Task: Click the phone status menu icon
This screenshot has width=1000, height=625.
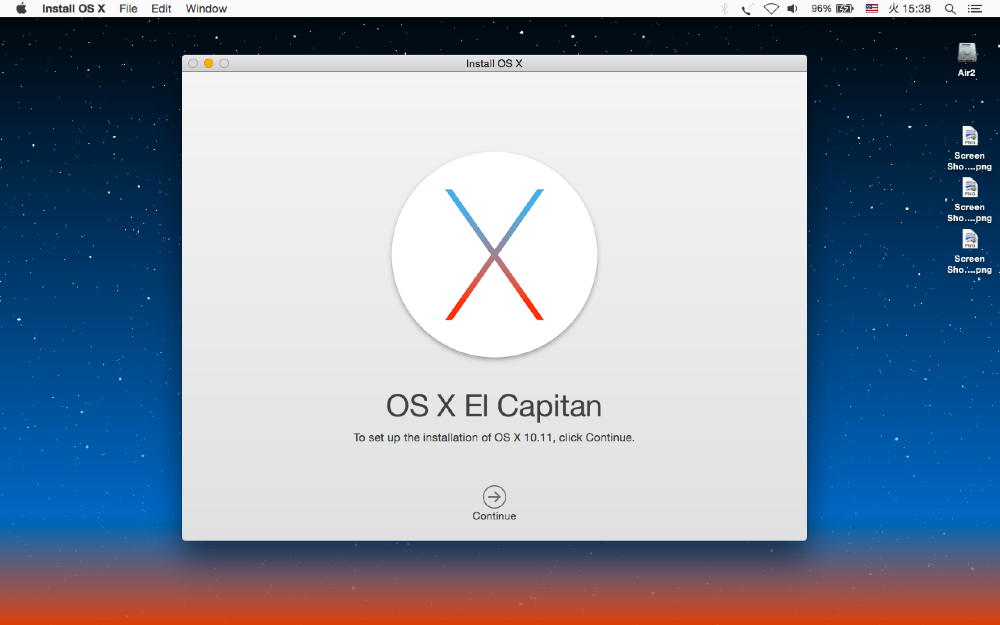Action: coord(747,8)
